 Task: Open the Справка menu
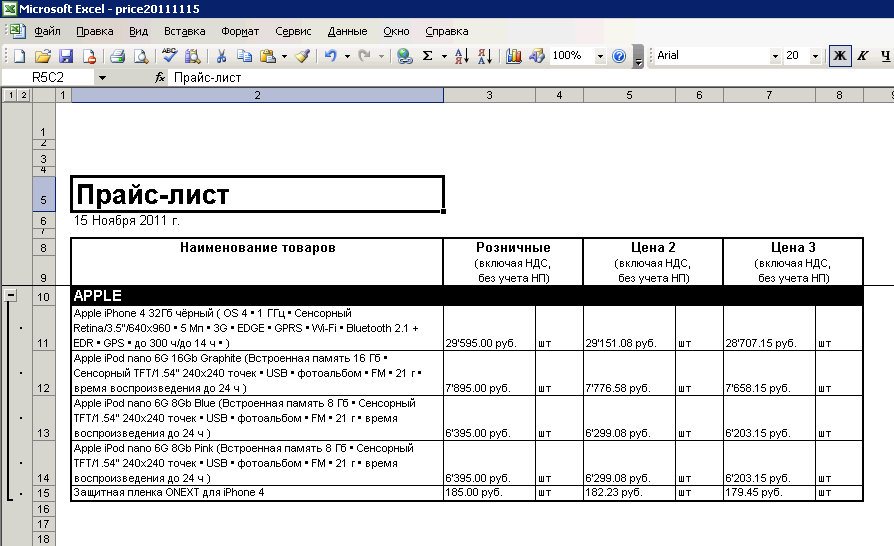(446, 31)
